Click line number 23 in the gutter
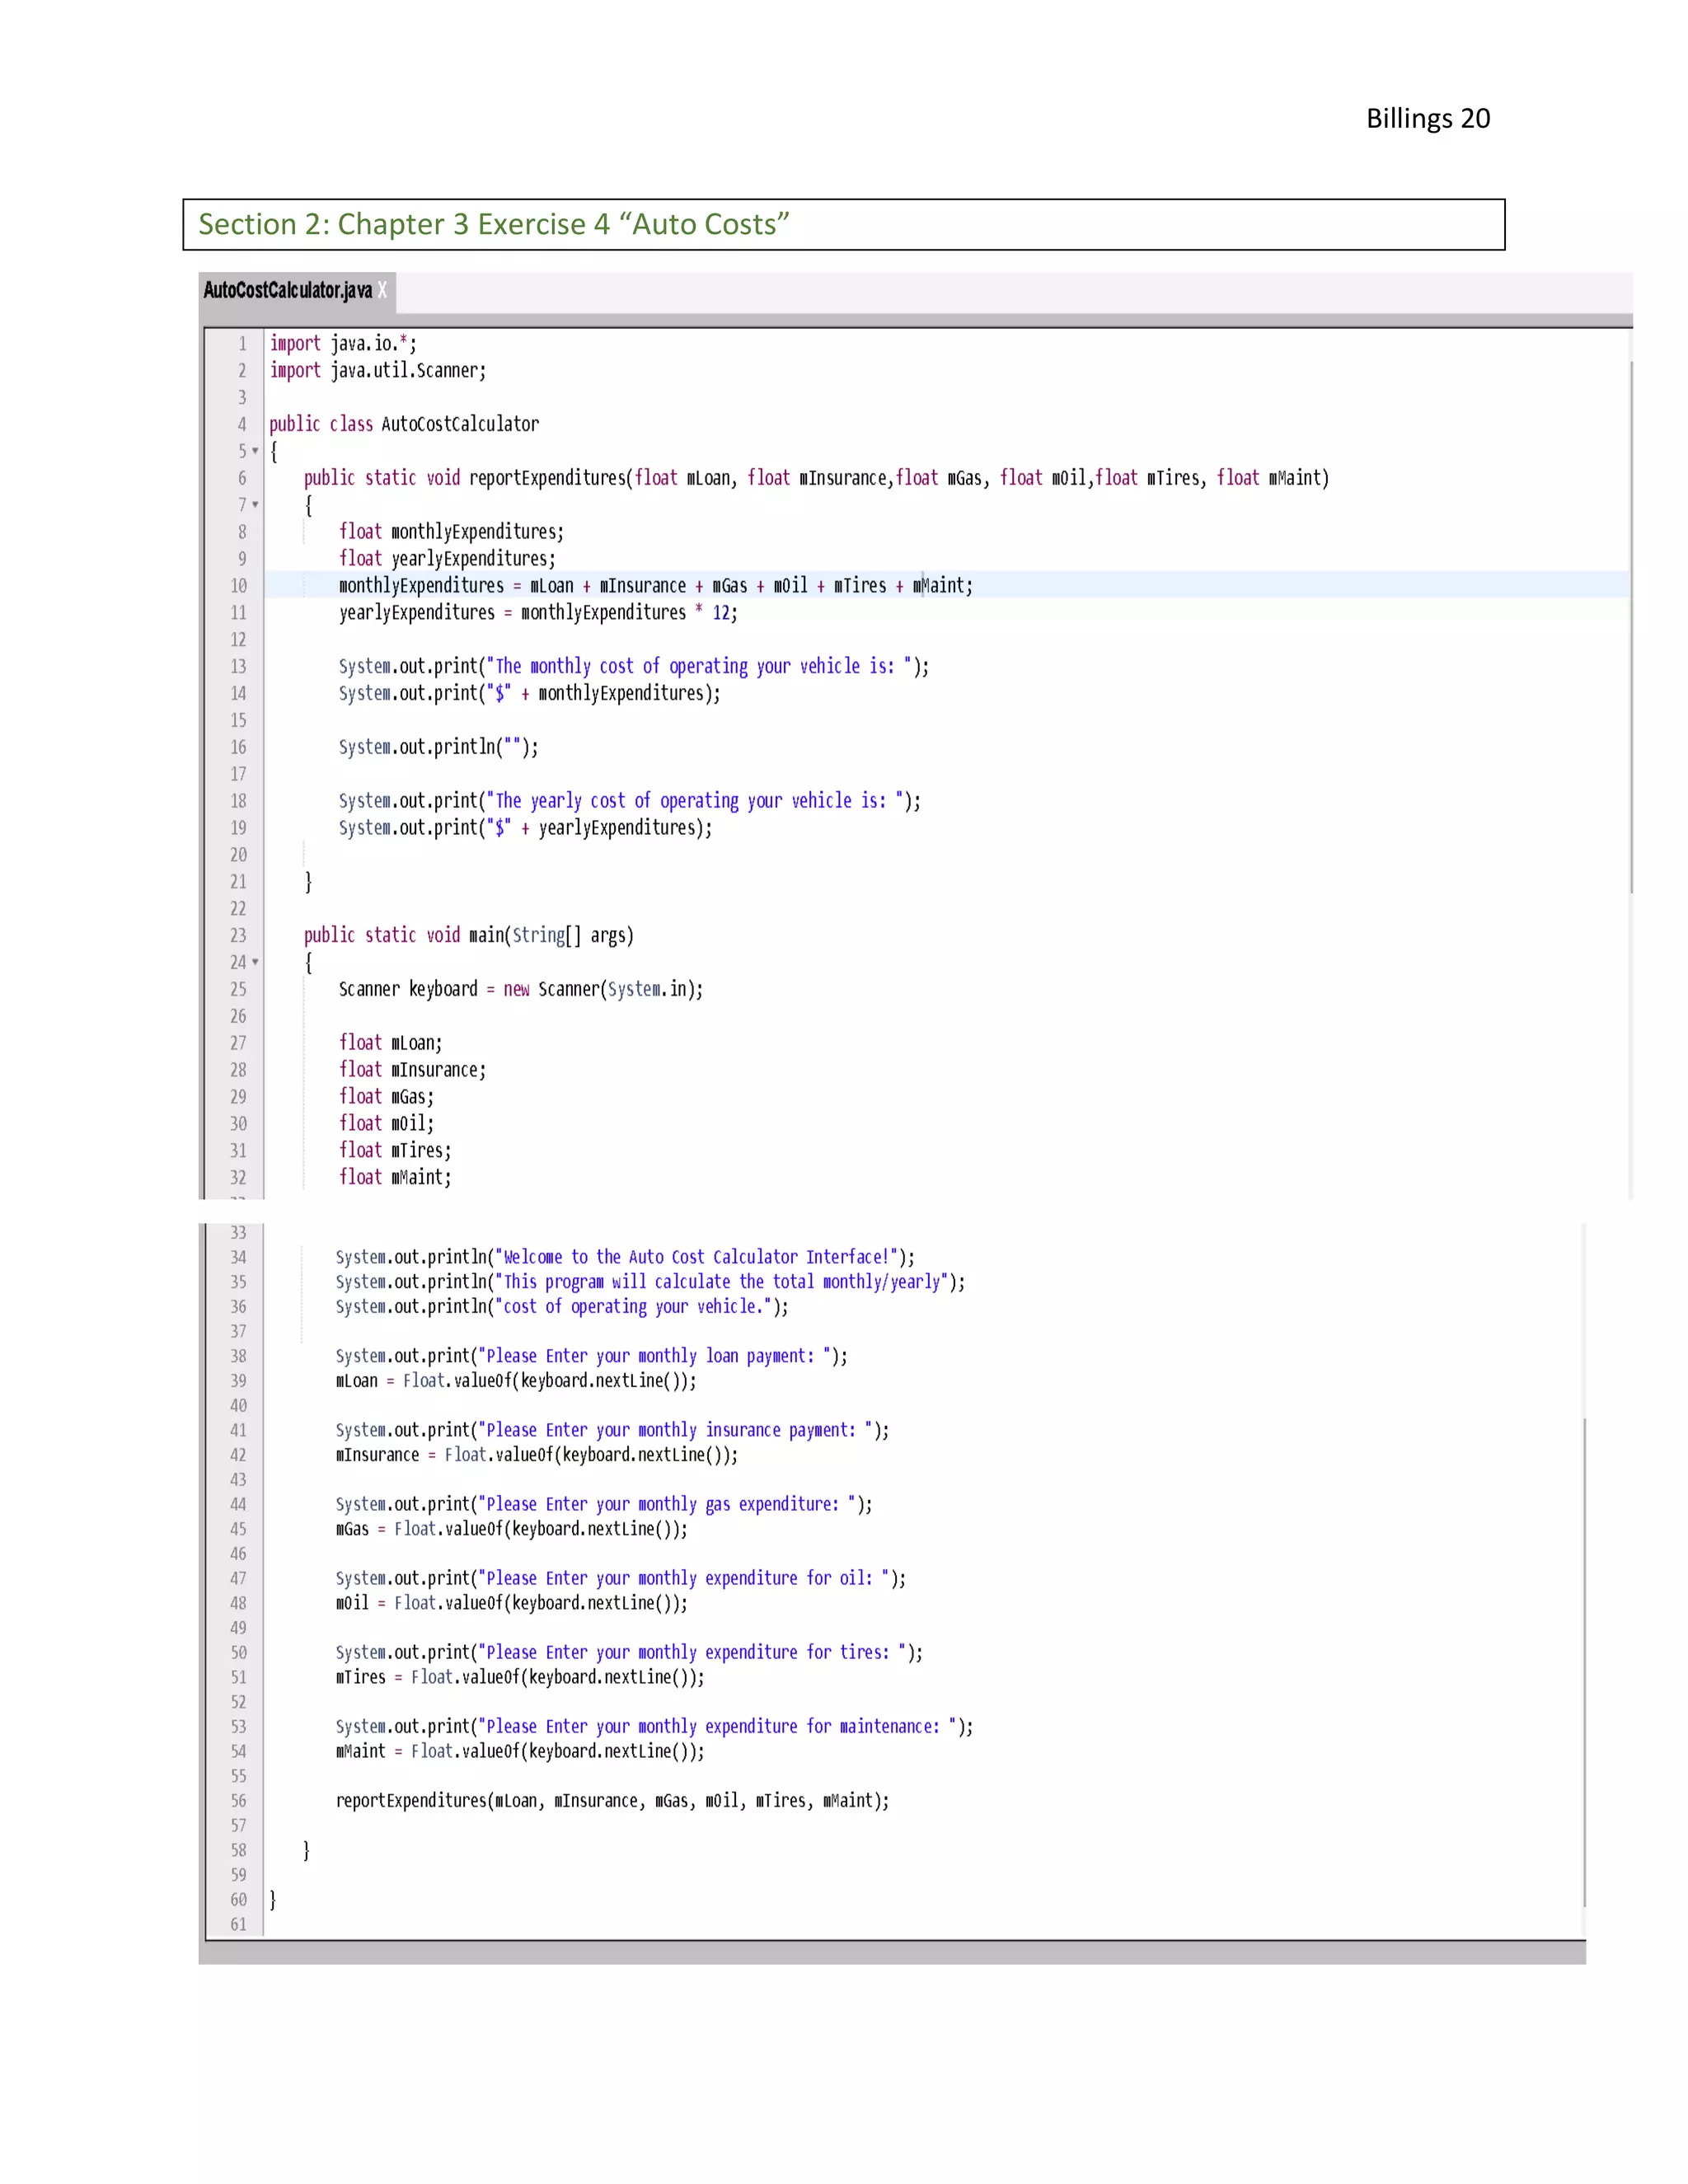The height and width of the screenshot is (2184, 1688). [238, 935]
